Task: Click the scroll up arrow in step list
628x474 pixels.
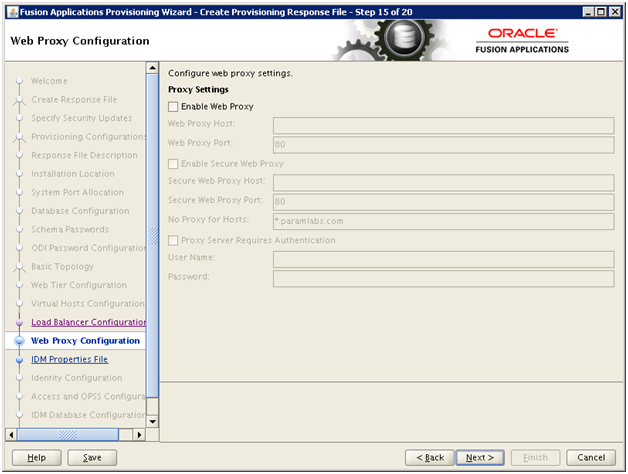Action: [153, 68]
